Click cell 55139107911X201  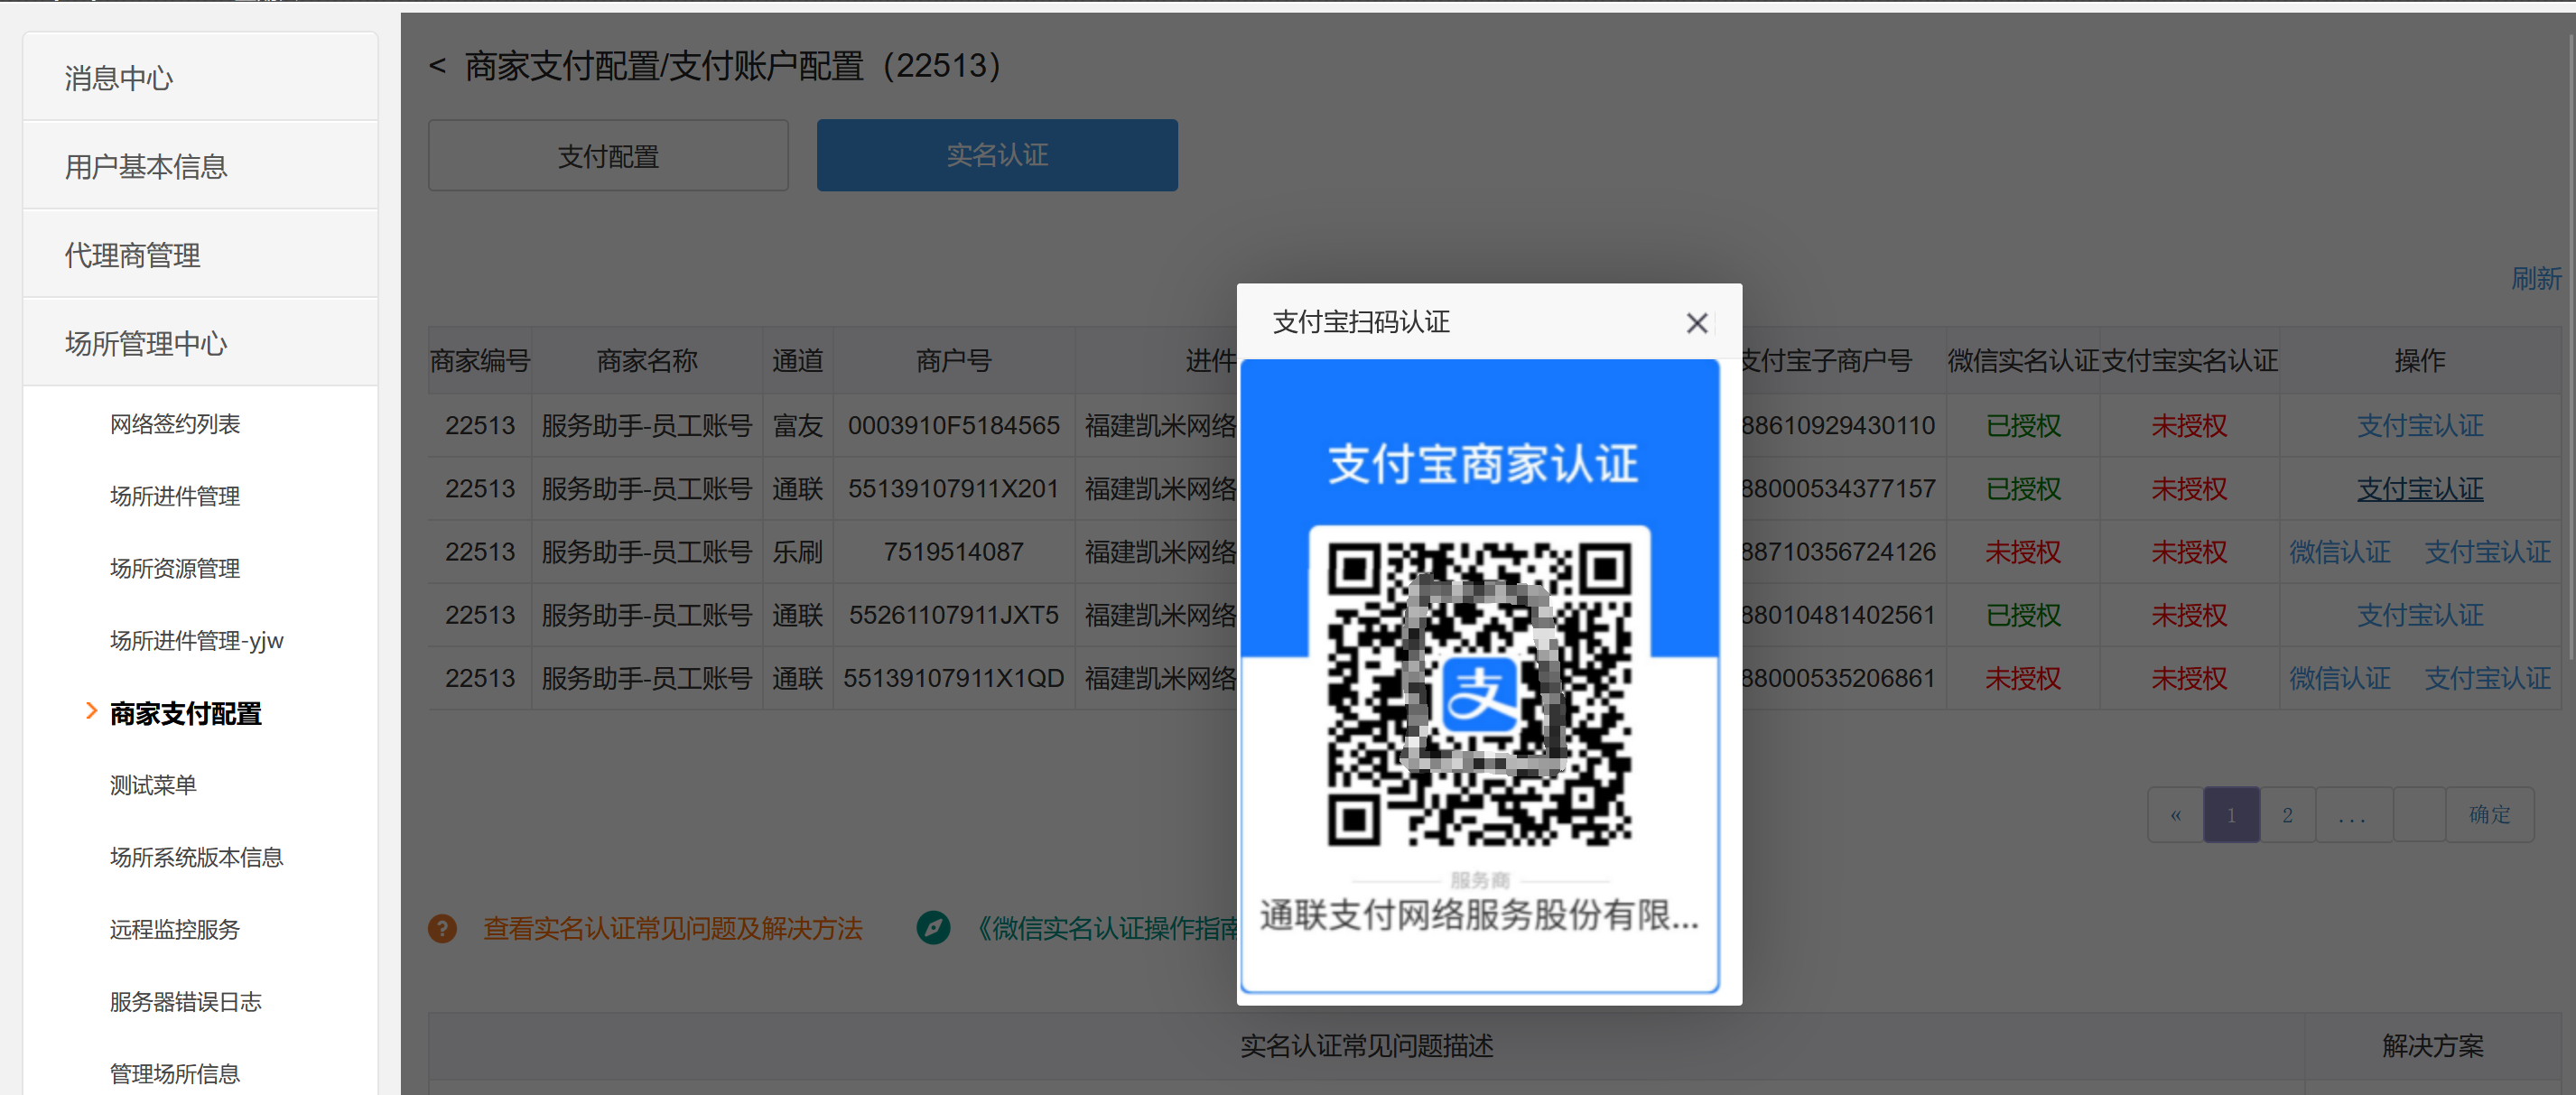(x=953, y=489)
